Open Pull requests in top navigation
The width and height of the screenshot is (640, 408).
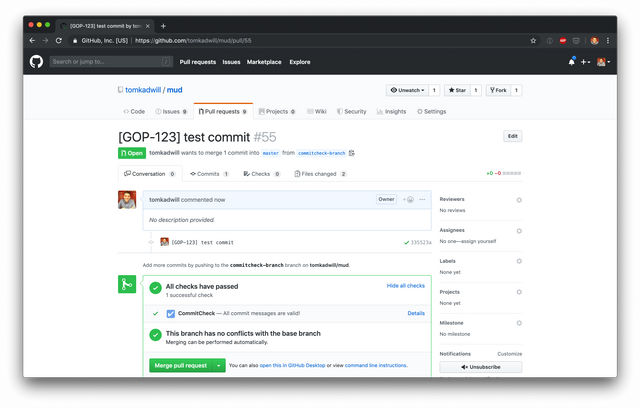click(198, 62)
